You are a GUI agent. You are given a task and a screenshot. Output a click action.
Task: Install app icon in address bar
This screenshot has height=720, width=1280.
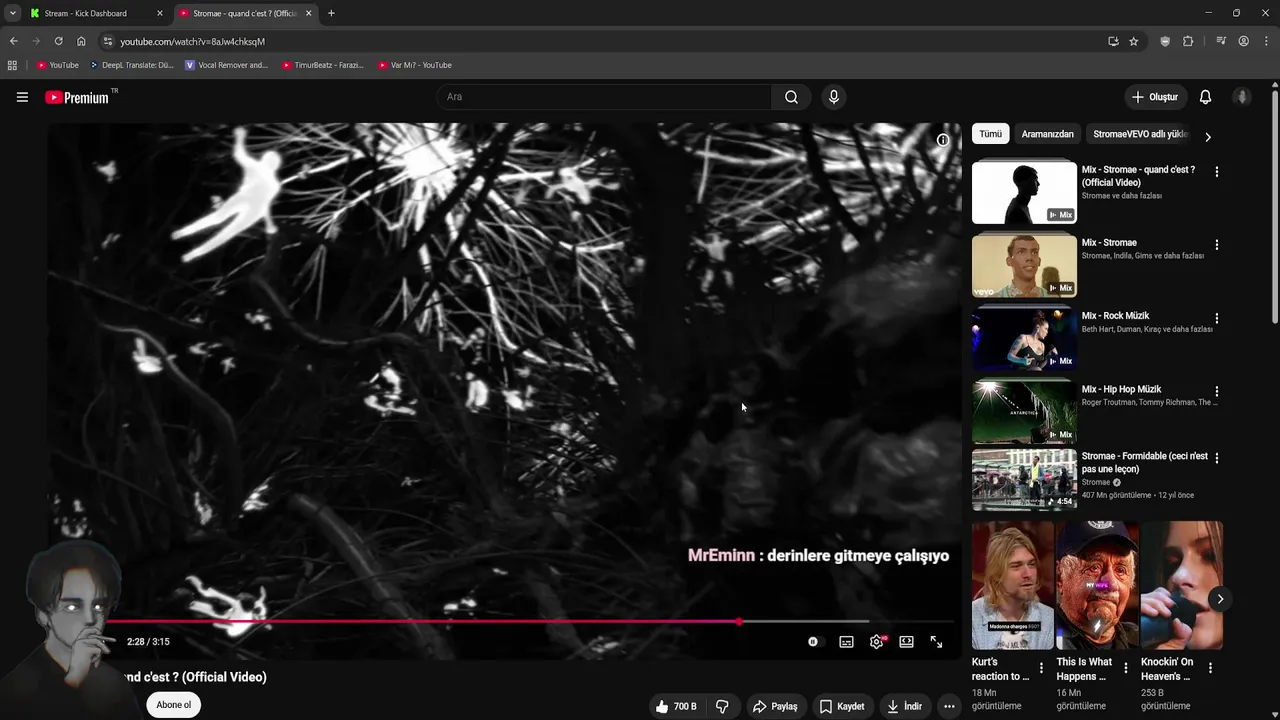pos(1113,41)
